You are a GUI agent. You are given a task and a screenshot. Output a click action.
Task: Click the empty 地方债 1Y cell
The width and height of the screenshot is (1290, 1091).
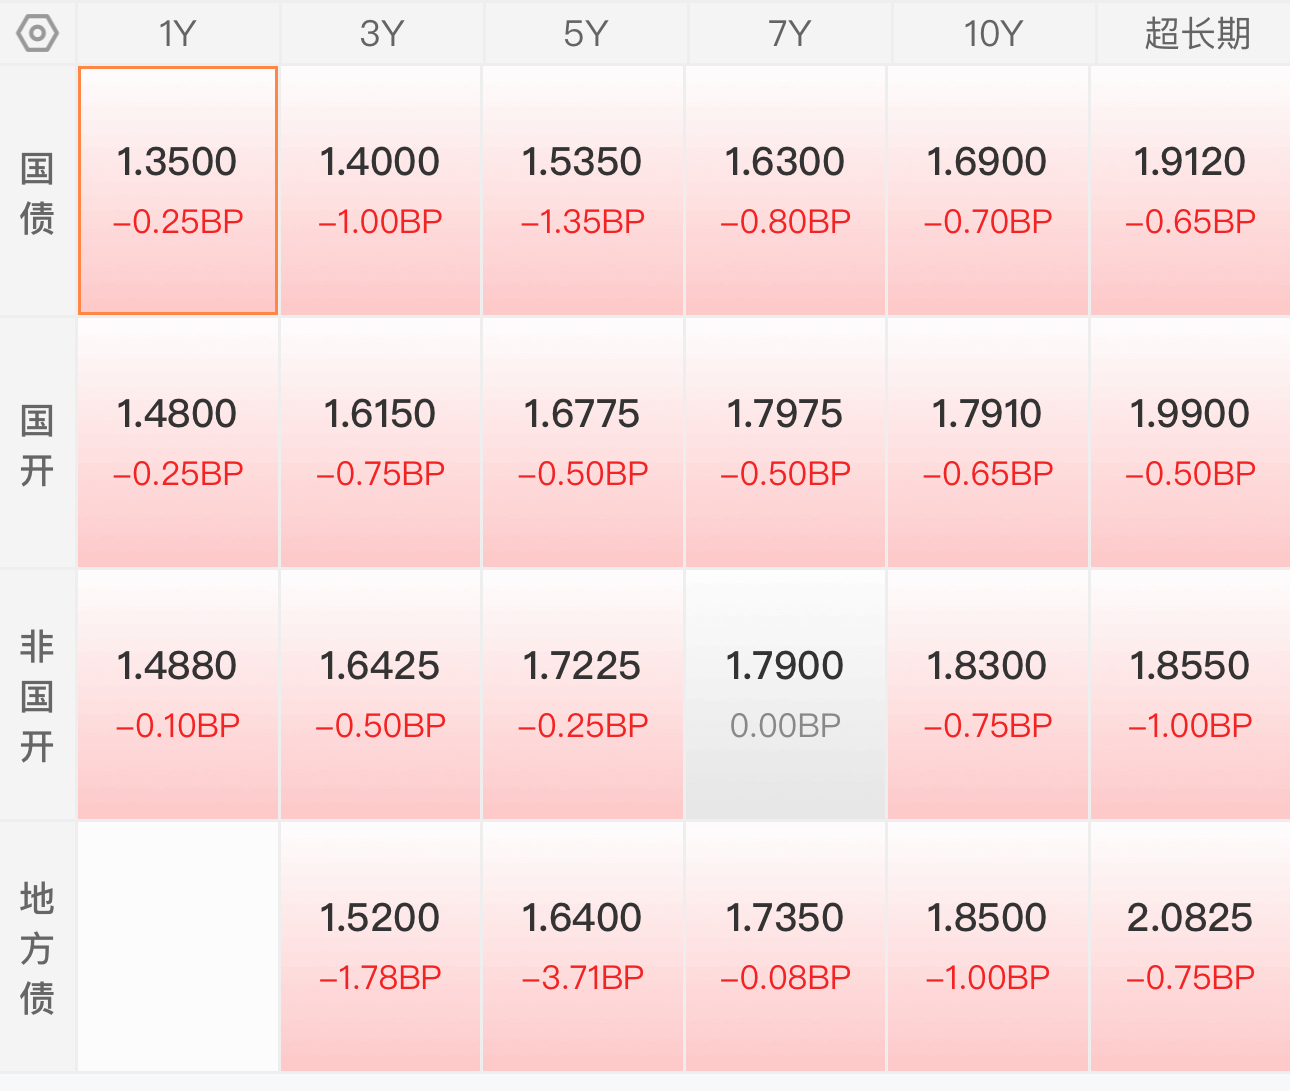point(178,947)
